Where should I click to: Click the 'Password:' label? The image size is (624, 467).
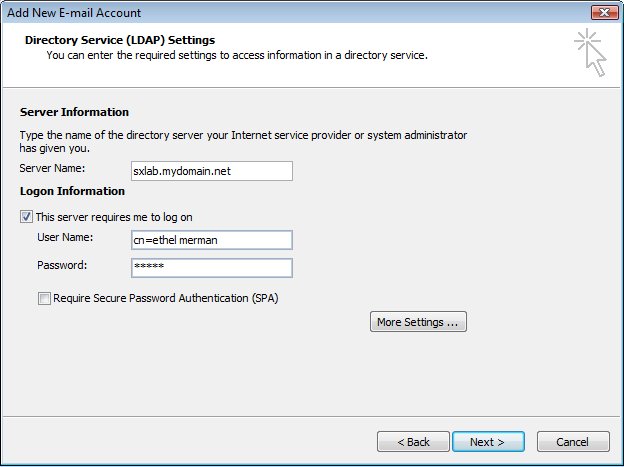[x=60, y=265]
